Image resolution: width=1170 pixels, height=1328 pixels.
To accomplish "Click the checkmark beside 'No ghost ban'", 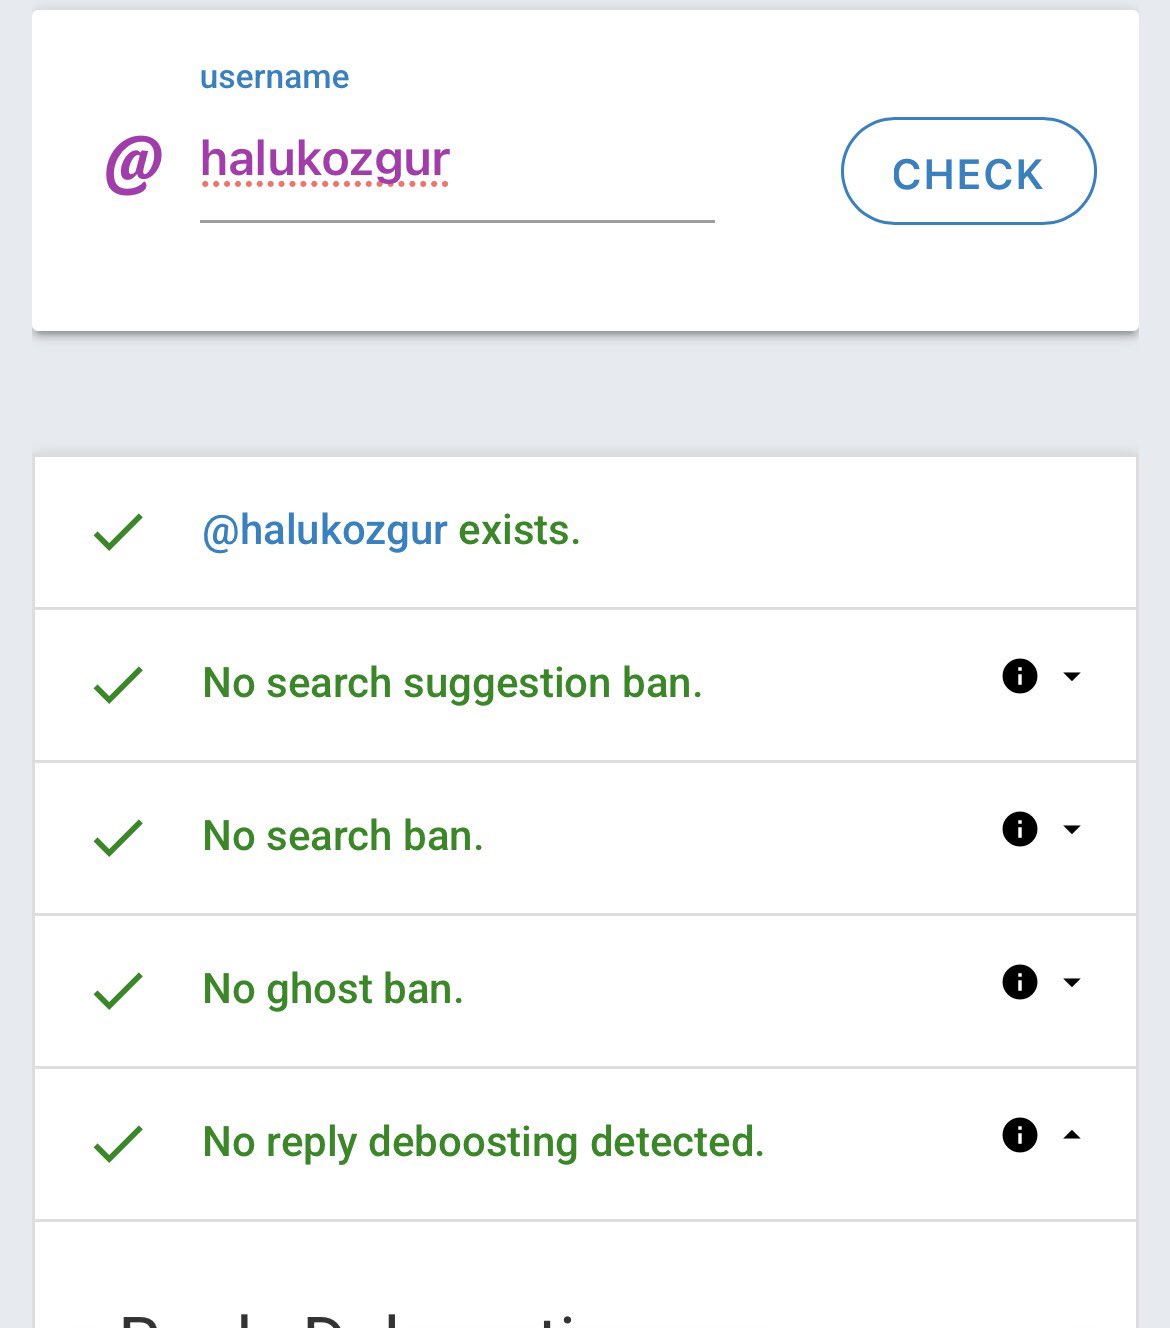I will coord(118,991).
